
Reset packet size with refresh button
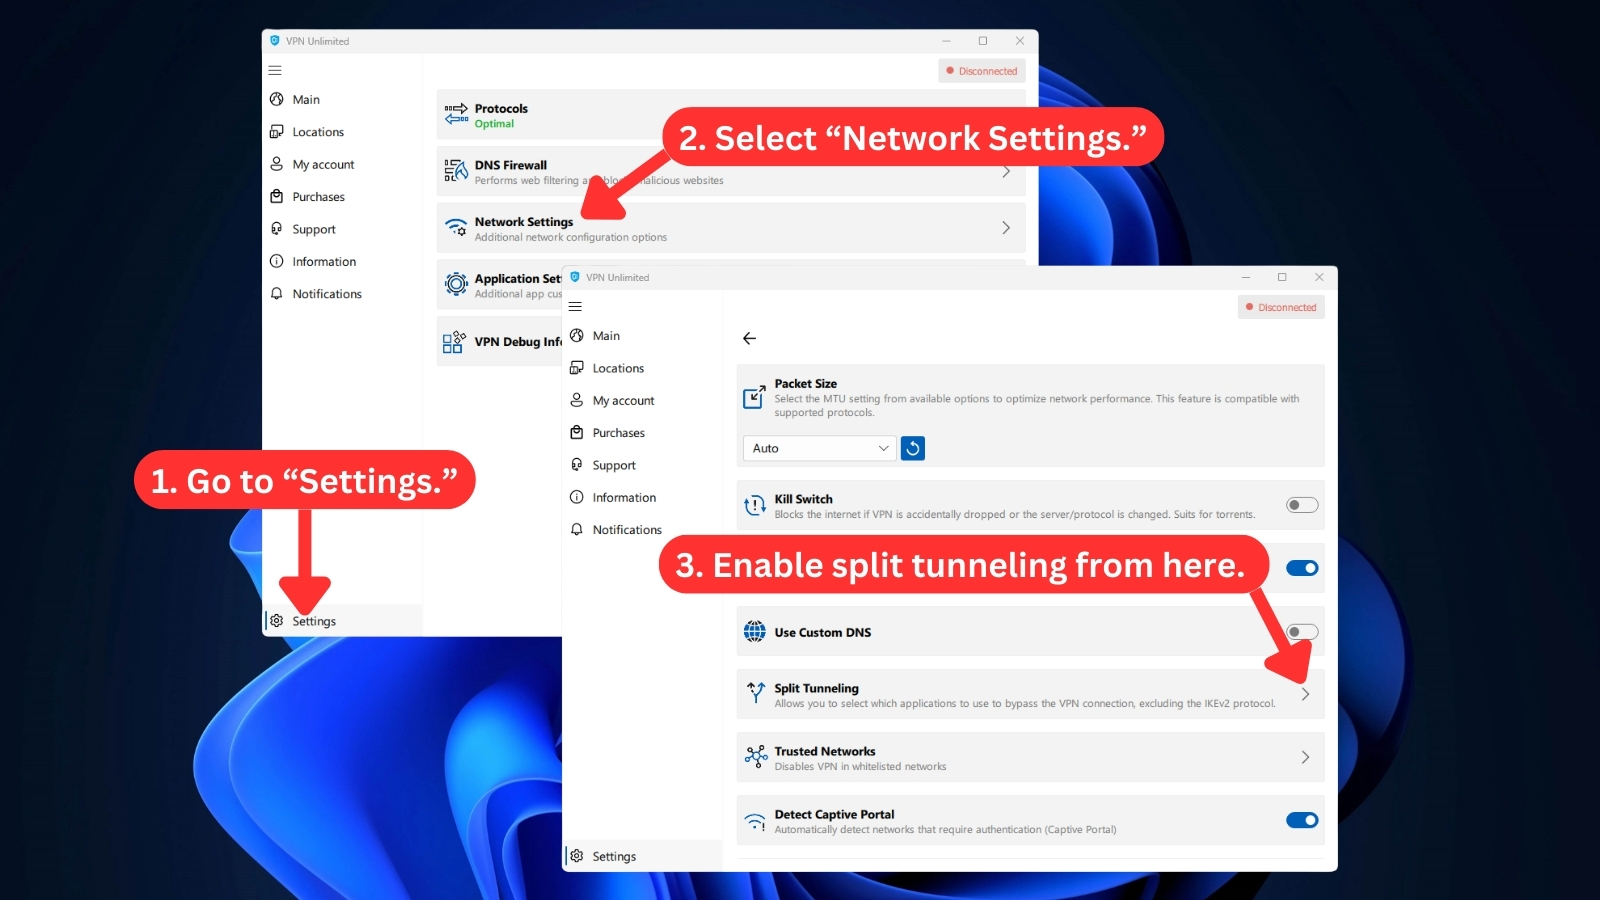pyautogui.click(x=912, y=448)
